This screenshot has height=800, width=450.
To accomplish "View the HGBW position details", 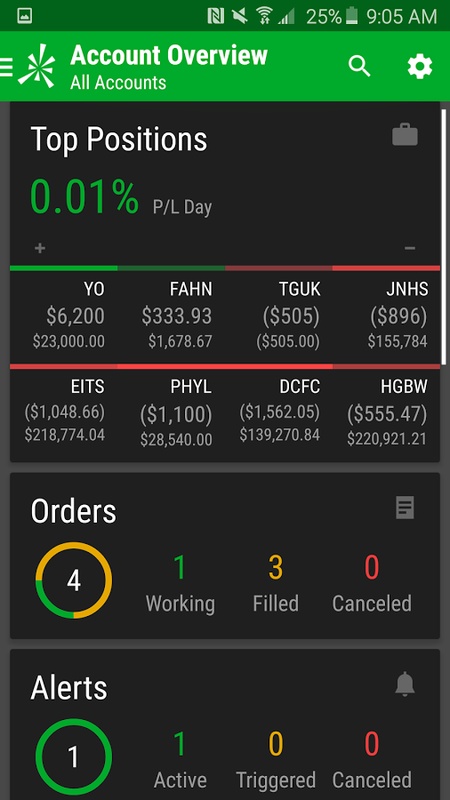I will pos(386,413).
